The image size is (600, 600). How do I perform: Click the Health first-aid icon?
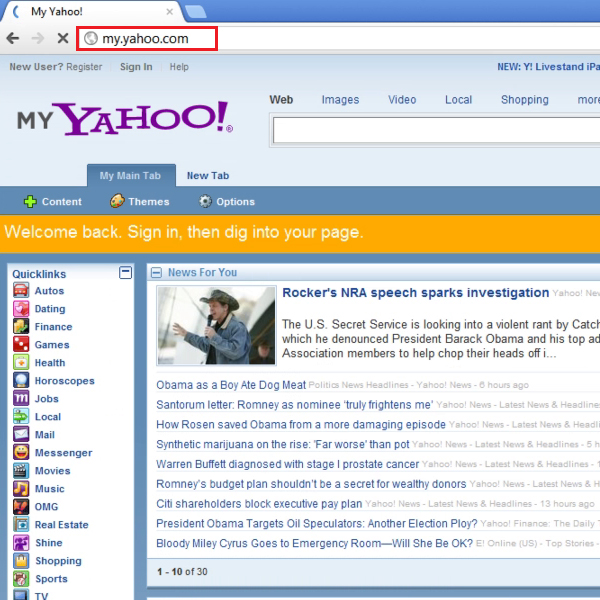pos(21,362)
